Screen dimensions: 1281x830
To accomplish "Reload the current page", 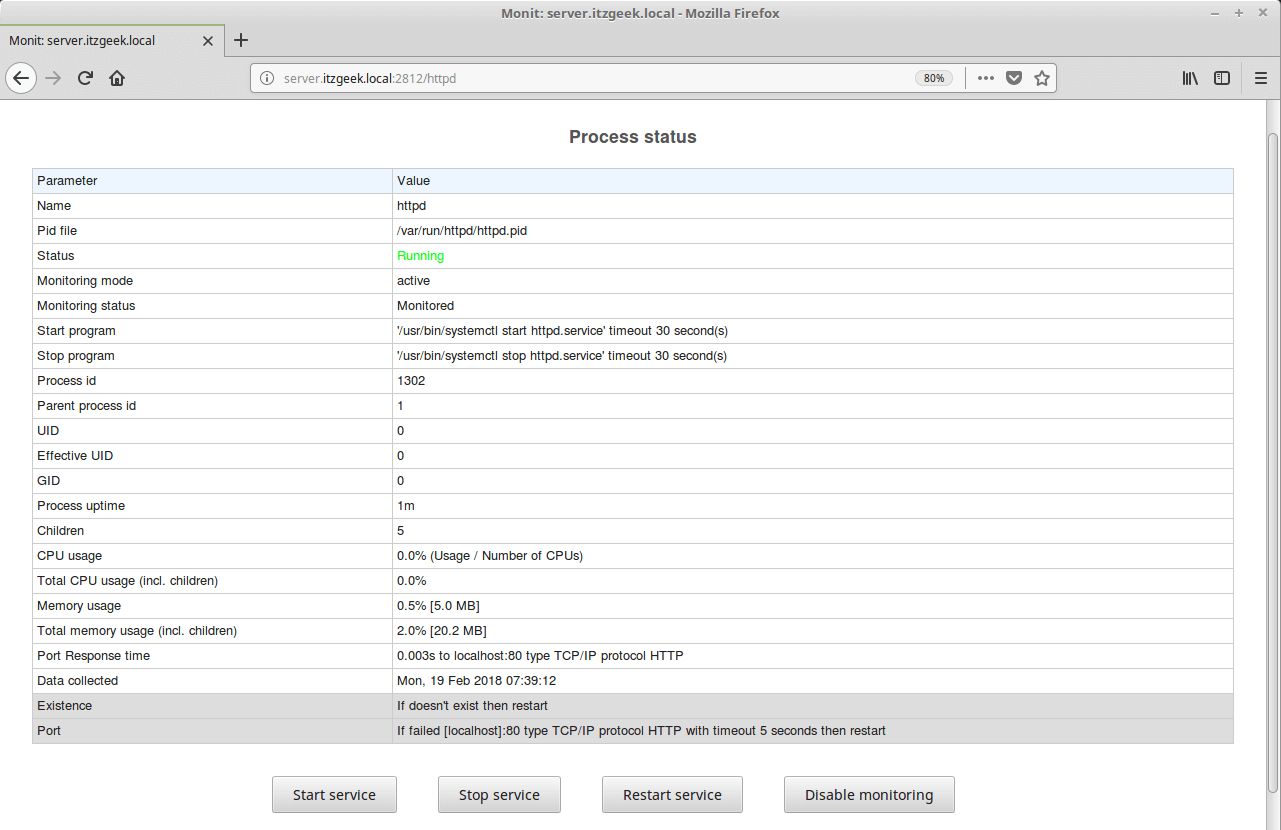I will point(85,78).
